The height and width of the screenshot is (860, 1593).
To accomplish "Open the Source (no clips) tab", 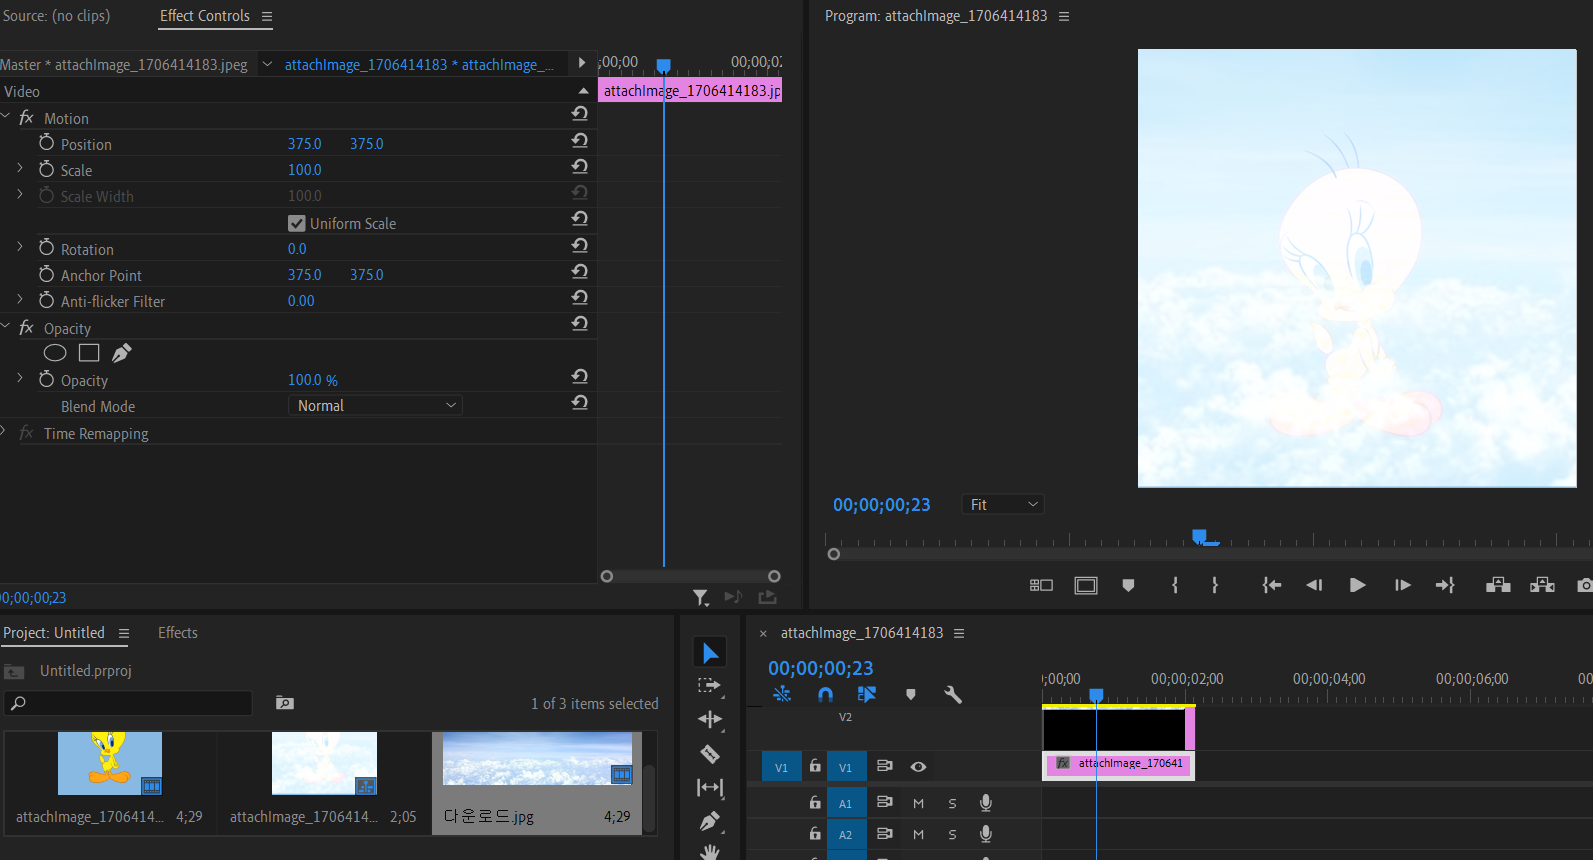I will coord(57,16).
